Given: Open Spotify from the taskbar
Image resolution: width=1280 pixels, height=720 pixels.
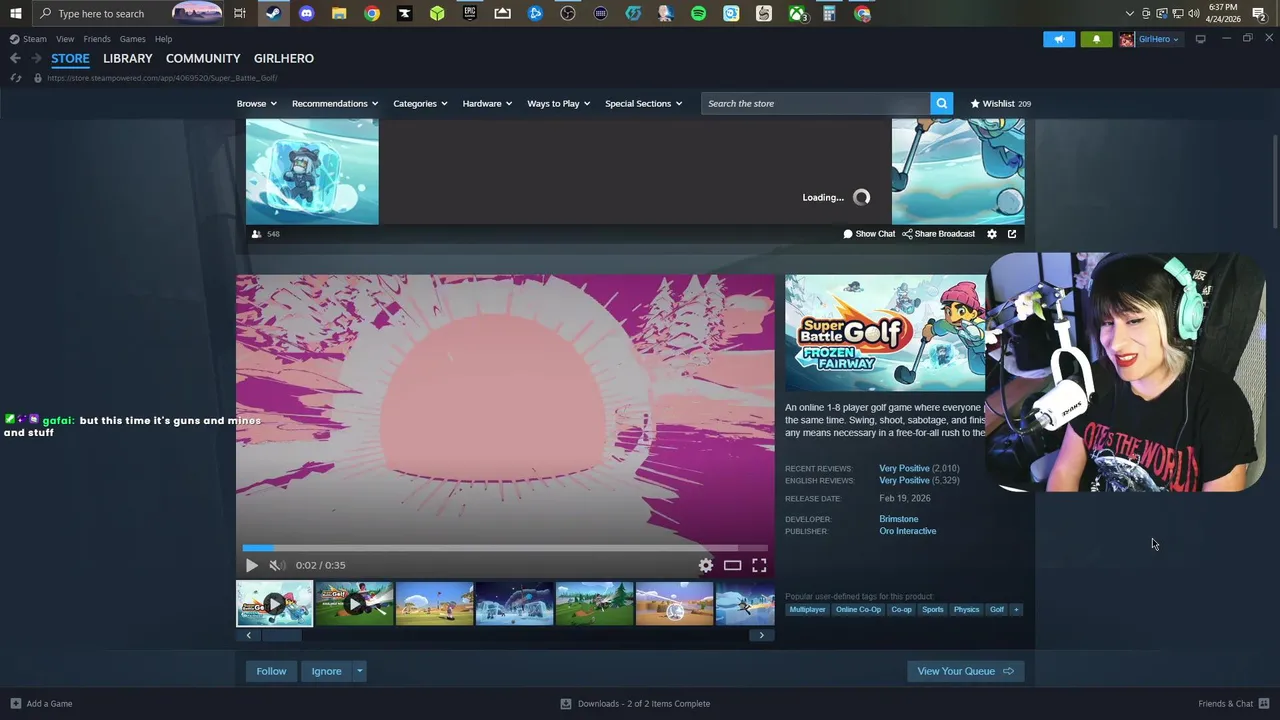Looking at the screenshot, I should 698,13.
